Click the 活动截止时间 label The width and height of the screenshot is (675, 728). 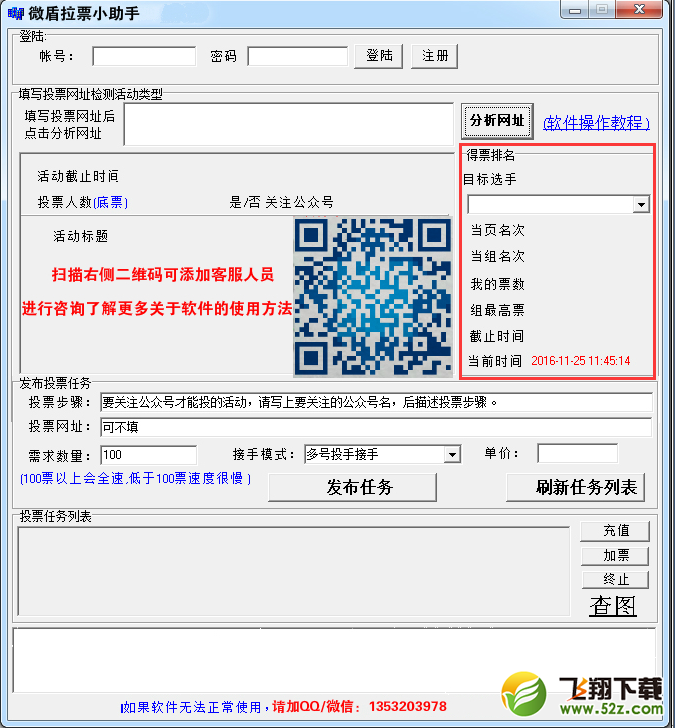click(x=78, y=176)
